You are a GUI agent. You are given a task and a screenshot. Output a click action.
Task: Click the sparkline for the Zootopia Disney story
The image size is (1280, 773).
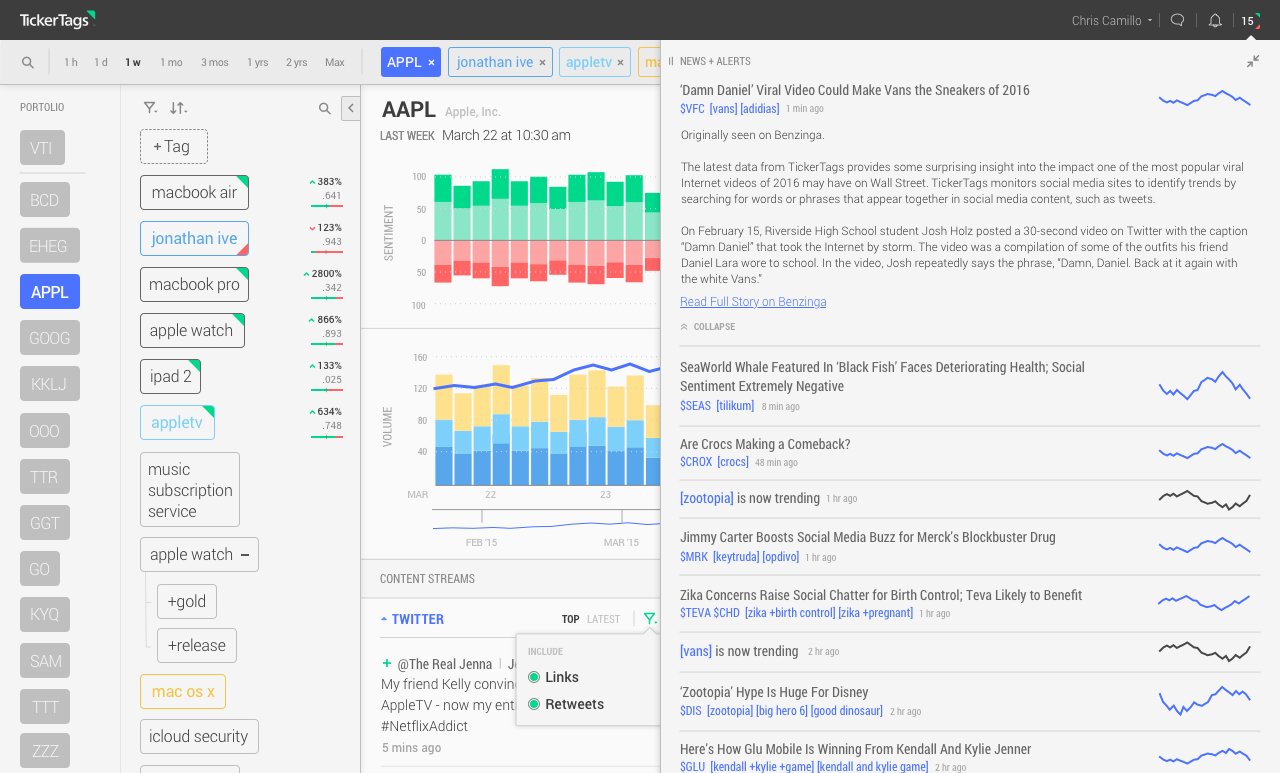click(1204, 700)
